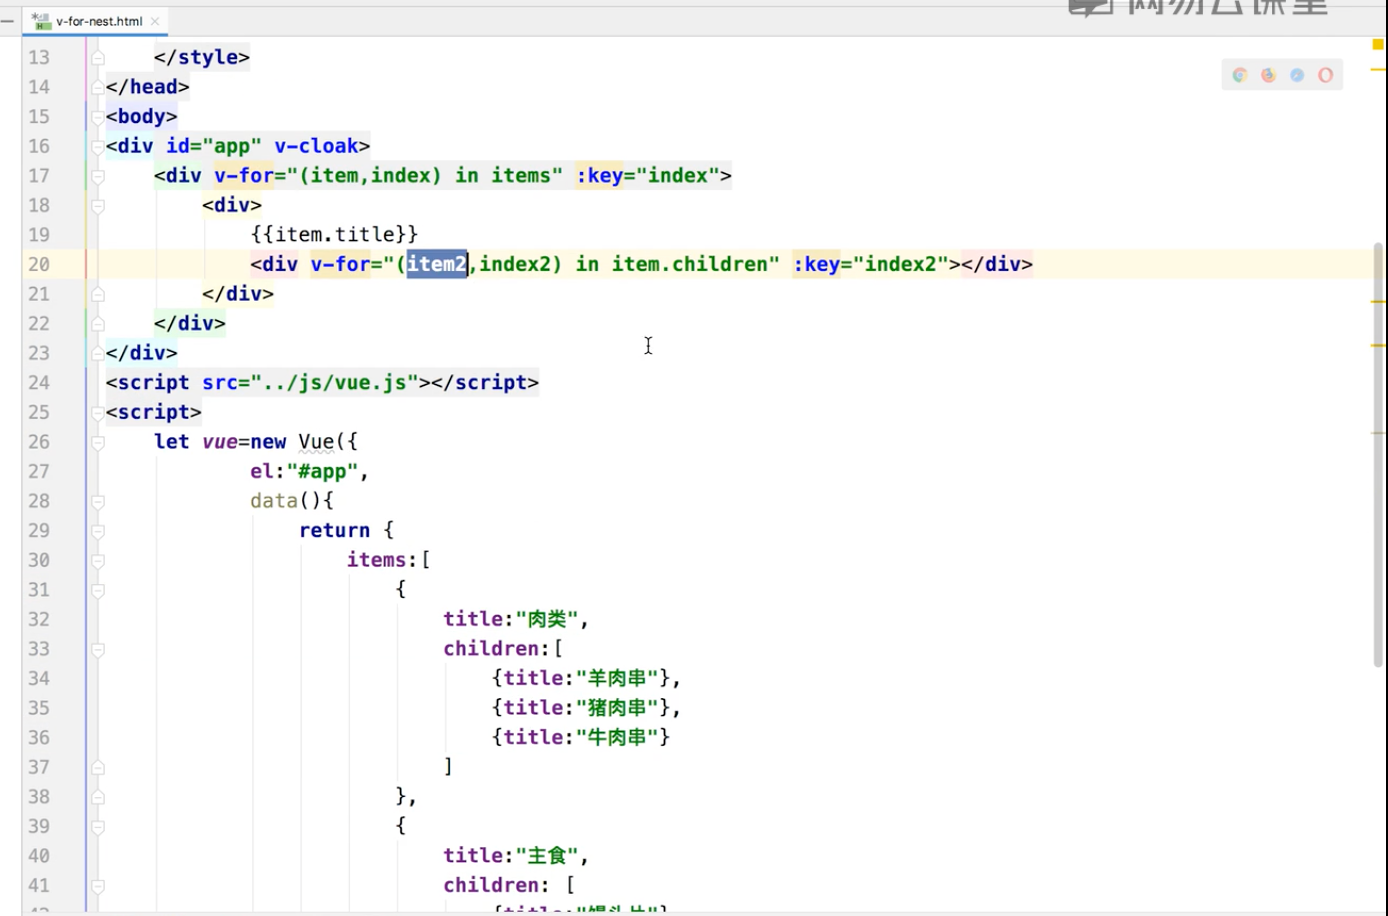Click the el:"#app" line

point(309,471)
